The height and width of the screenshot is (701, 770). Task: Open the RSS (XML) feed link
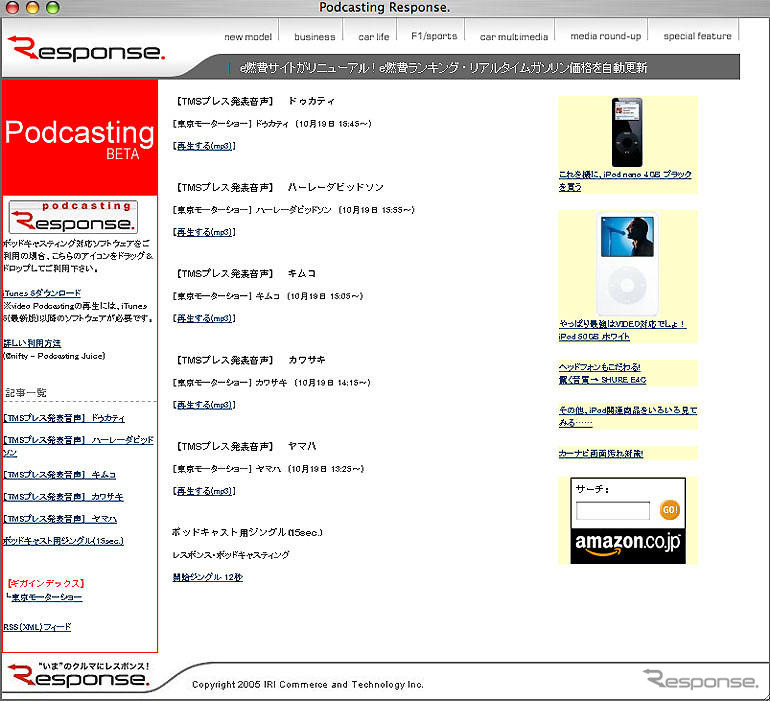pos(37,627)
